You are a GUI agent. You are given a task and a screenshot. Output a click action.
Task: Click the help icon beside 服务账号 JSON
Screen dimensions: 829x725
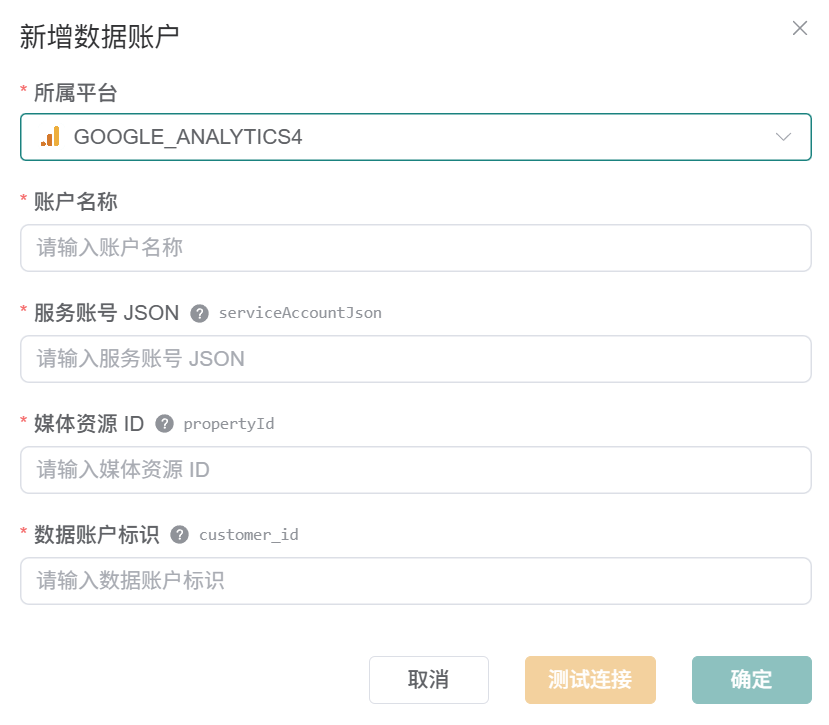199,314
